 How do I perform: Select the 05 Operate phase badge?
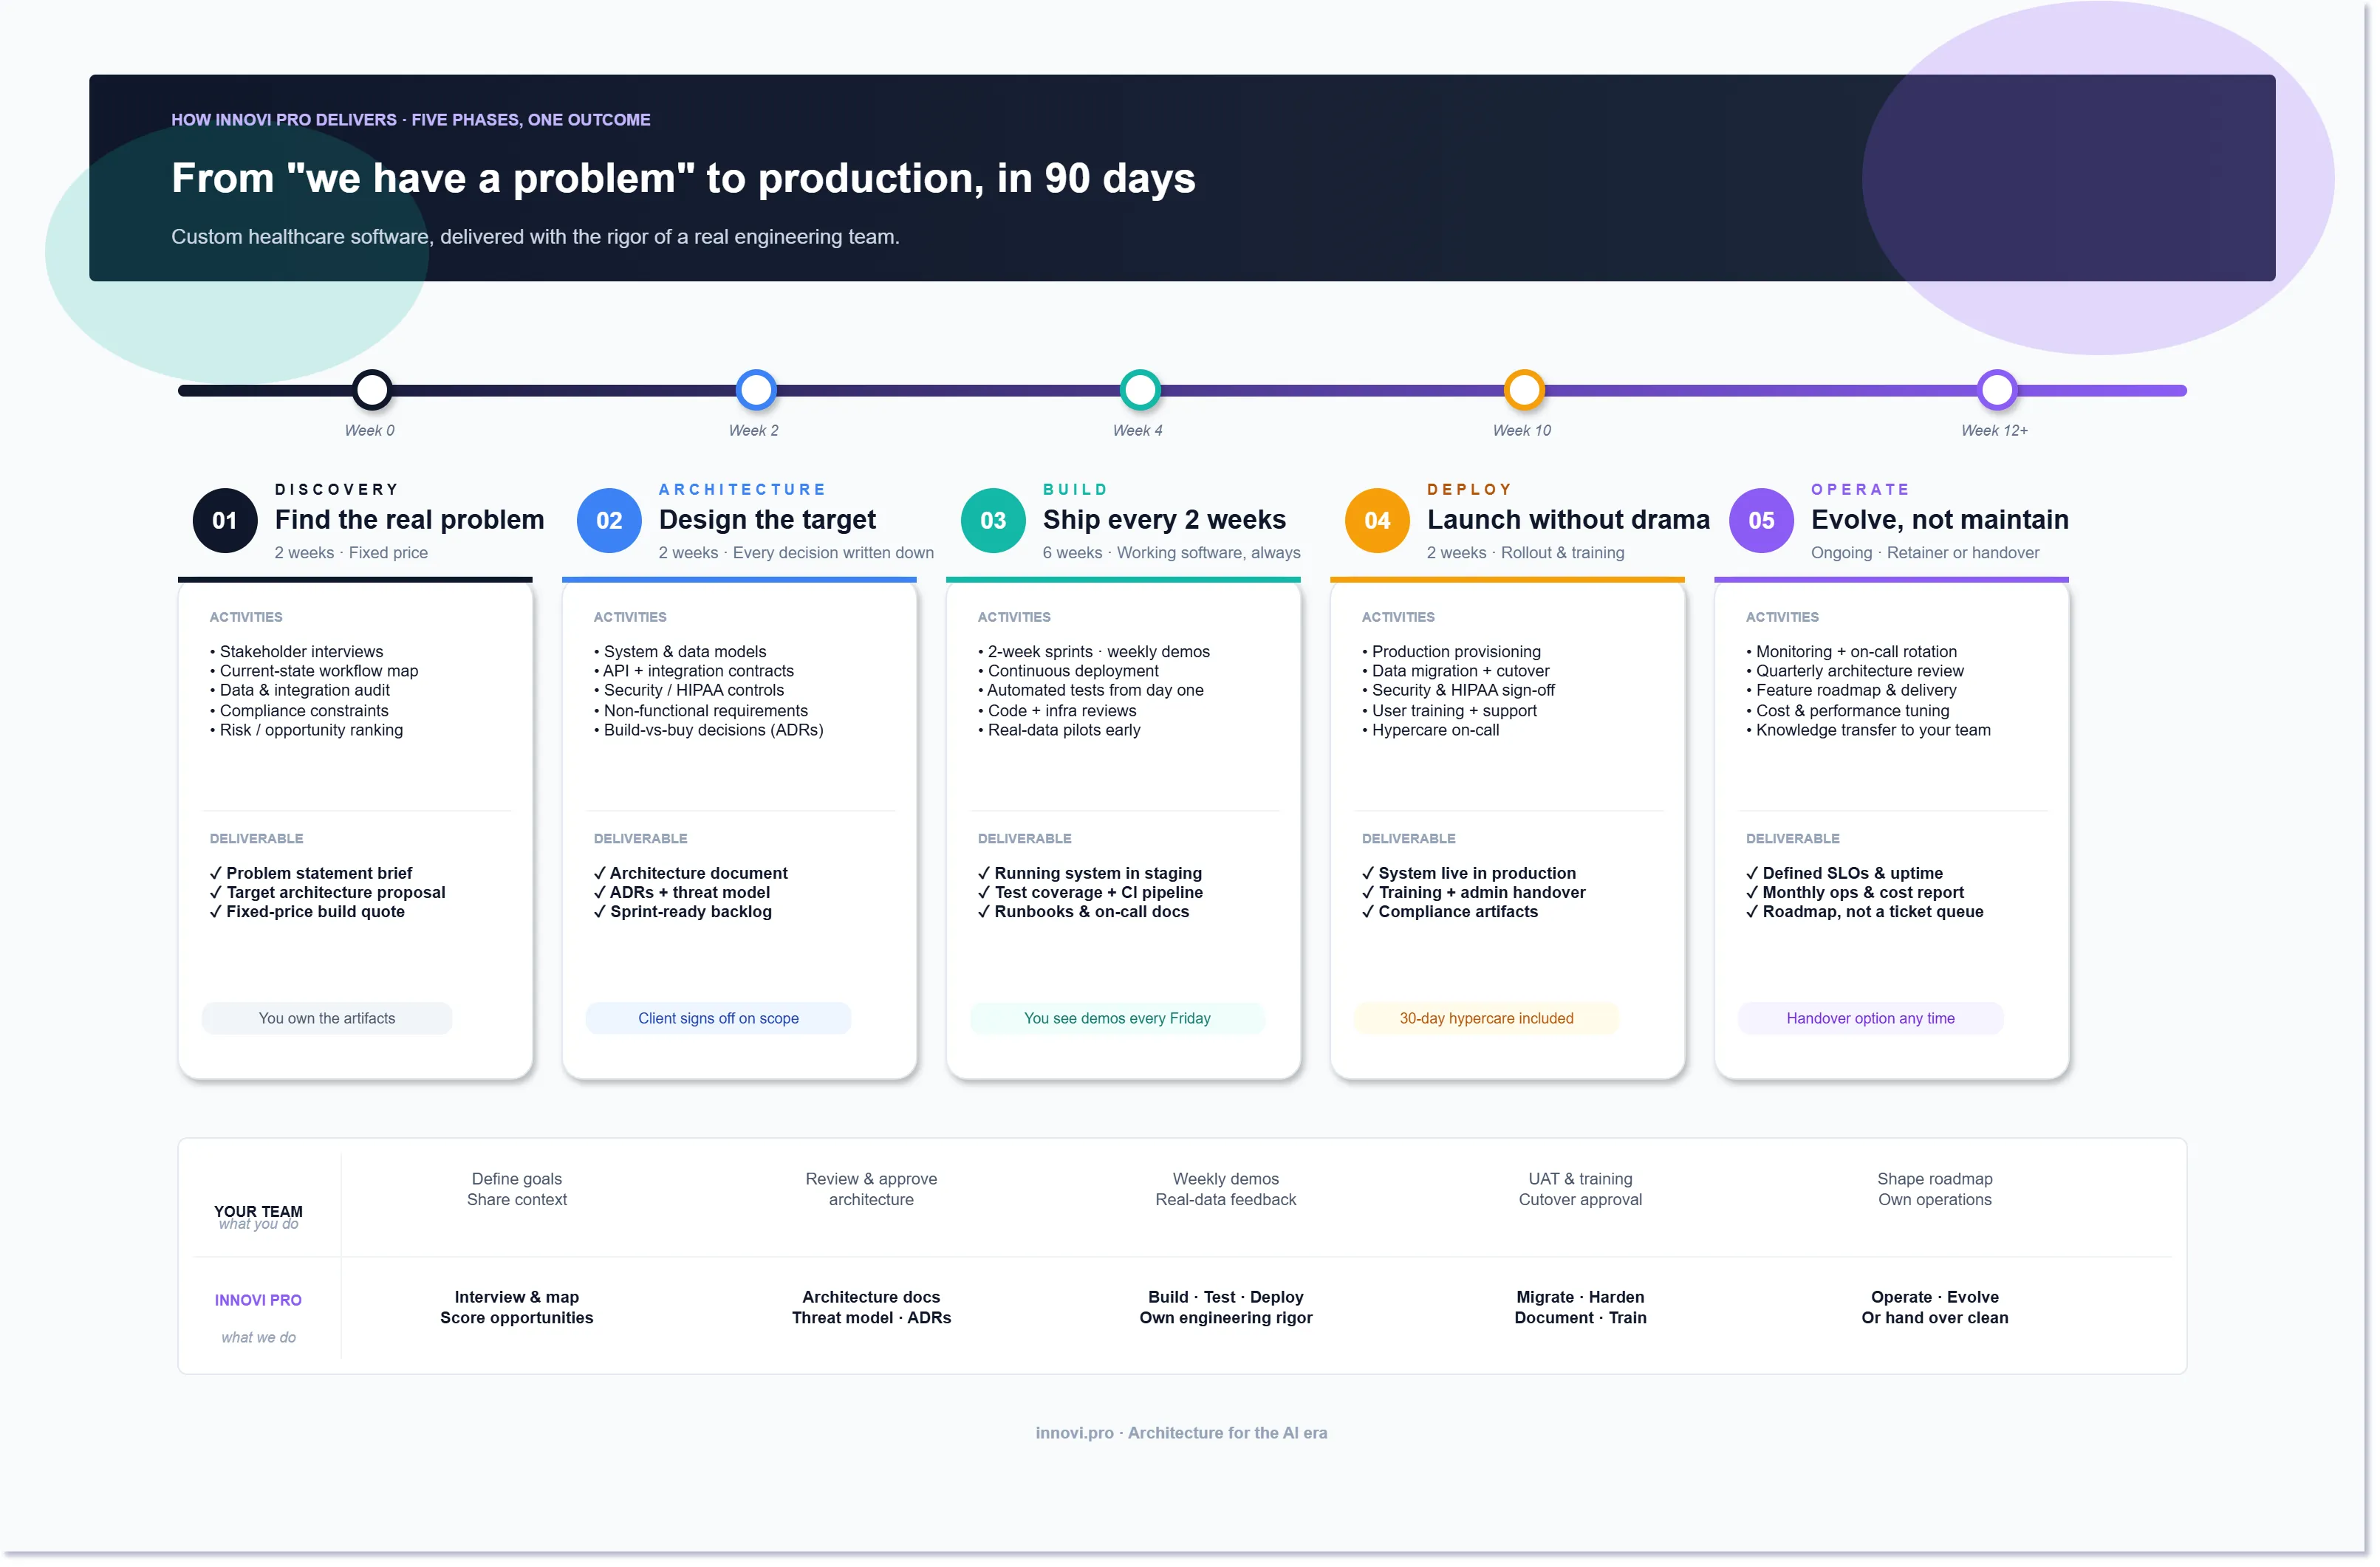(1760, 520)
